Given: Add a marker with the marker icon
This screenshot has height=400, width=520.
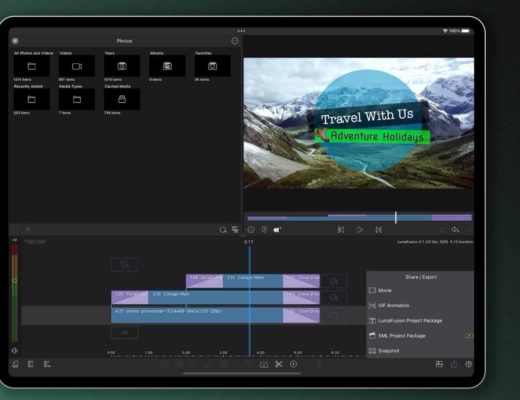Looking at the screenshot, I should coord(264,230).
